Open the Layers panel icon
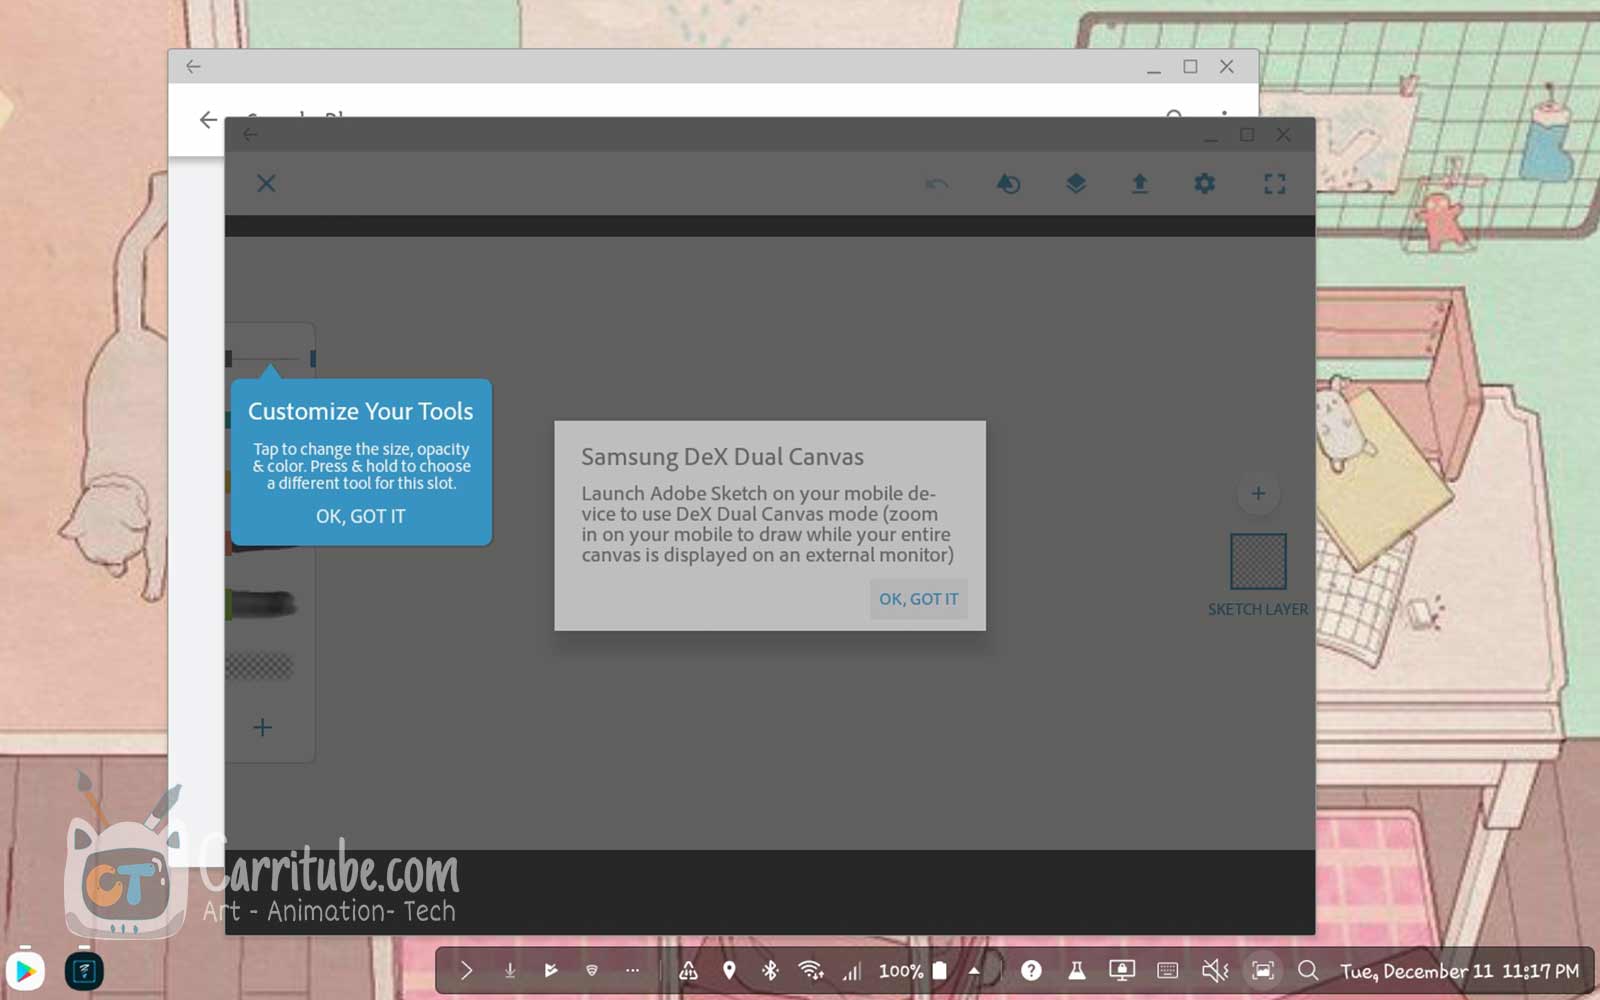Screen dimensions: 1600x1000 1075,184
